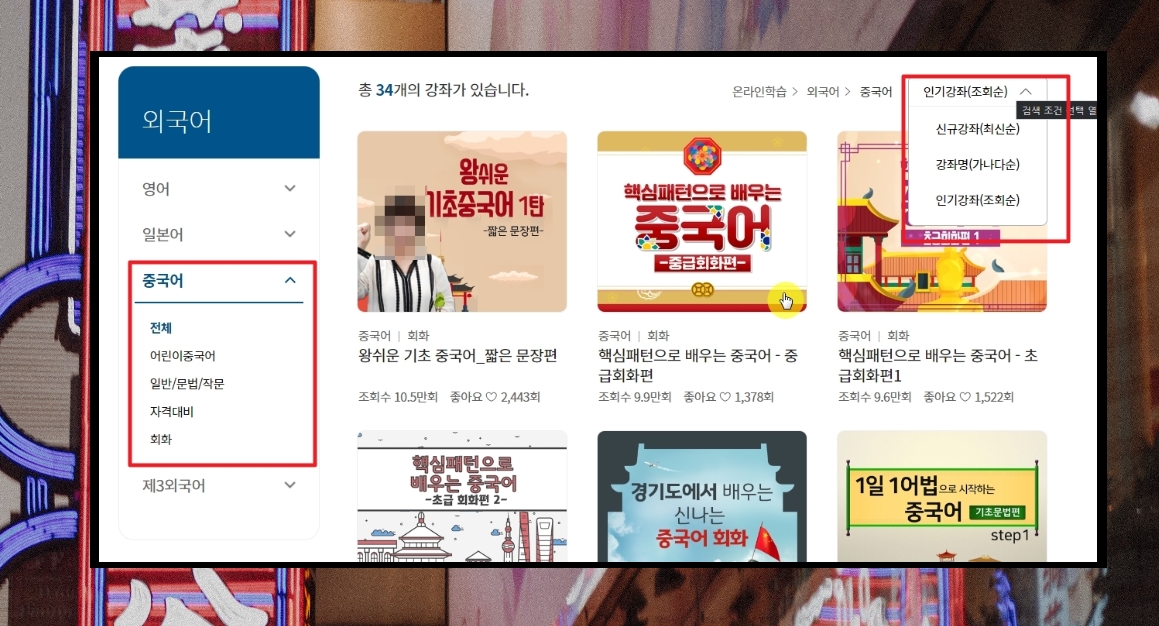
Task: Open 핵심패턴 중급회화편 thumbnail
Action: pyautogui.click(x=702, y=222)
